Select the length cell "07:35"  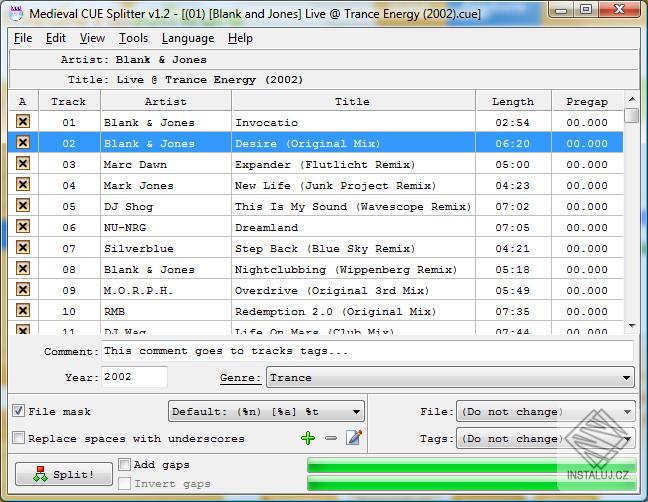(x=513, y=312)
